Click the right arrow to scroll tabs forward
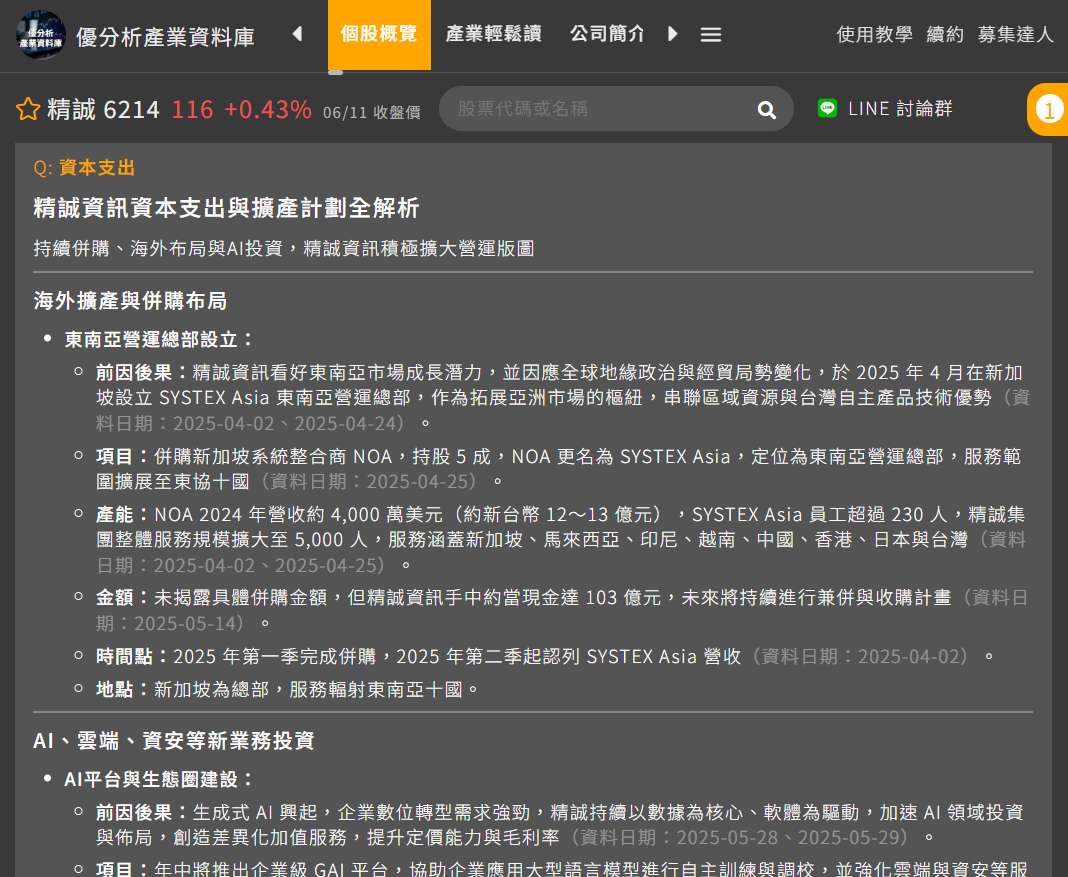 pyautogui.click(x=672, y=33)
